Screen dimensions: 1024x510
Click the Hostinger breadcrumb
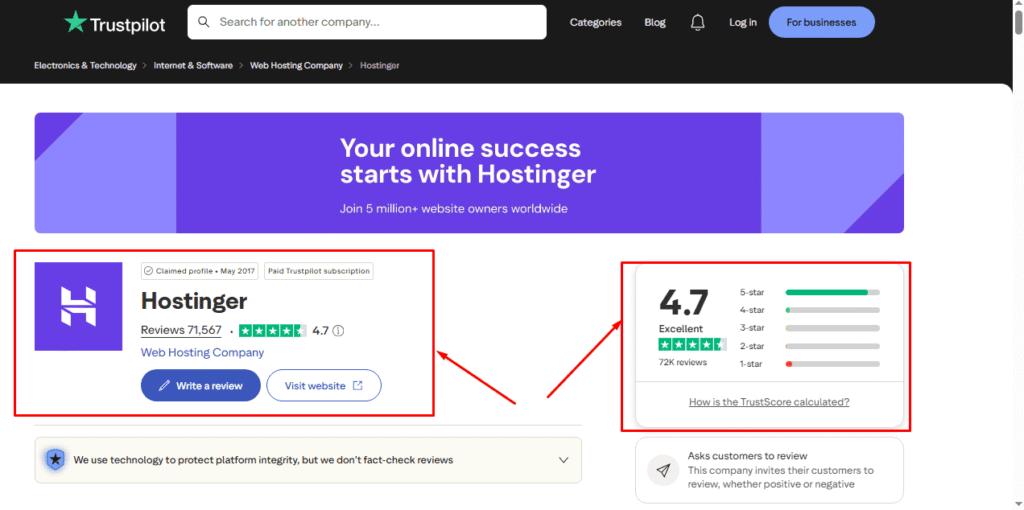[x=379, y=65]
